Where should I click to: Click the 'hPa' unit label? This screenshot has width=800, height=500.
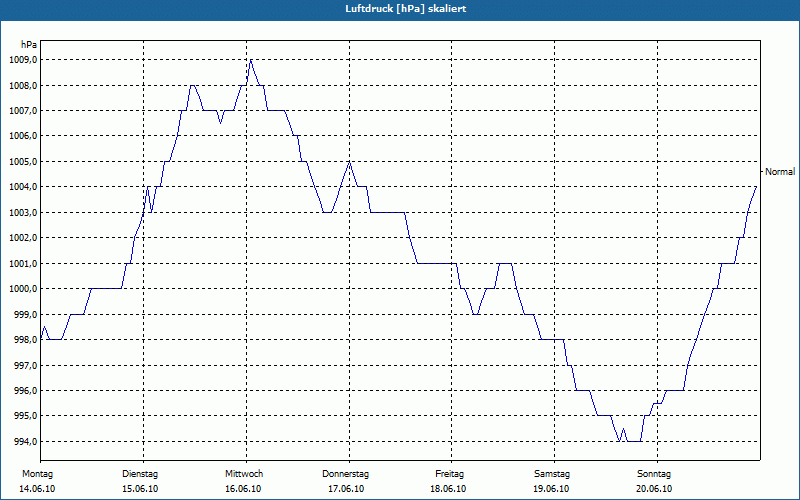pos(29,44)
